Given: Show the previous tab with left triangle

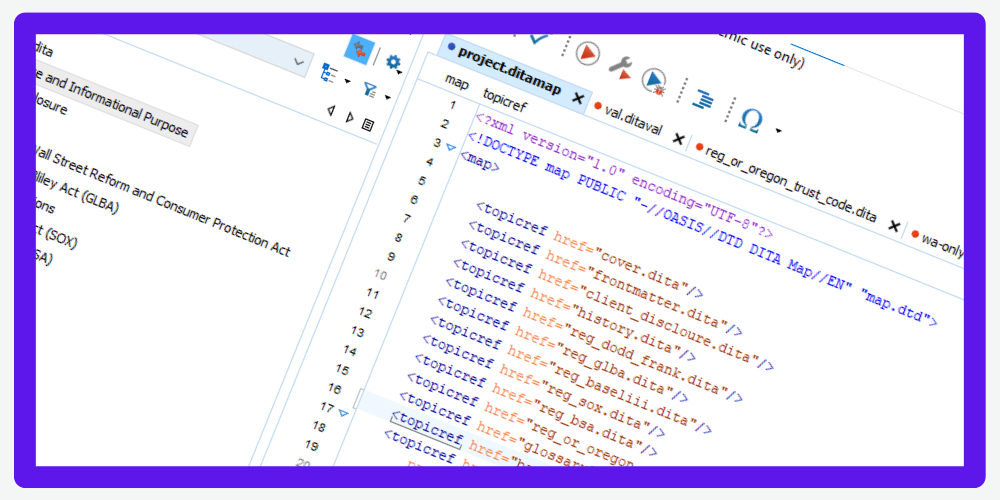Looking at the screenshot, I should pos(330,110).
